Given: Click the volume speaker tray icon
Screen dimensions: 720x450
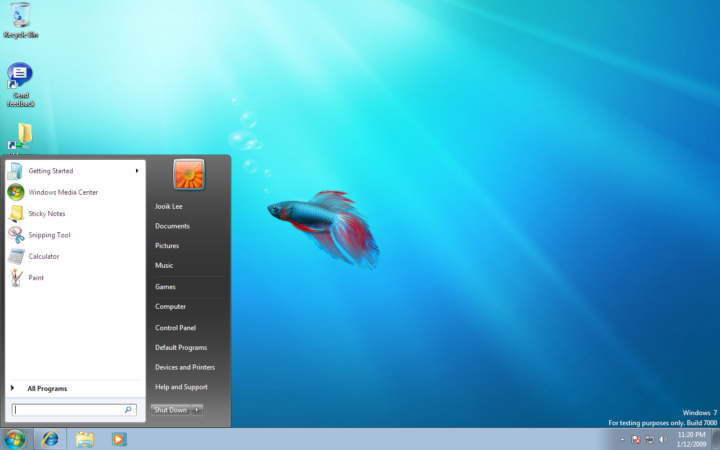Looking at the screenshot, I should coord(663,440).
